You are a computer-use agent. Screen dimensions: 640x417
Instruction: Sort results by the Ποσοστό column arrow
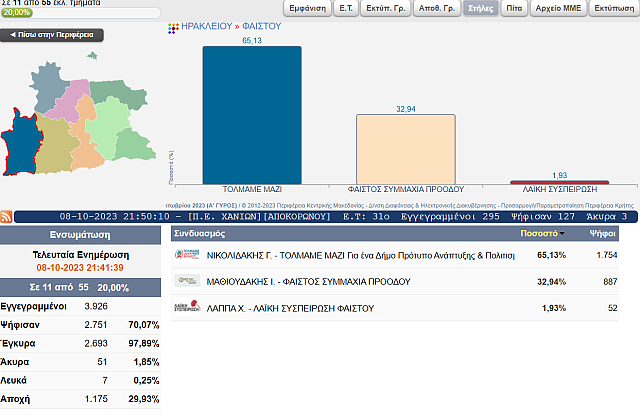pyautogui.click(x=562, y=233)
